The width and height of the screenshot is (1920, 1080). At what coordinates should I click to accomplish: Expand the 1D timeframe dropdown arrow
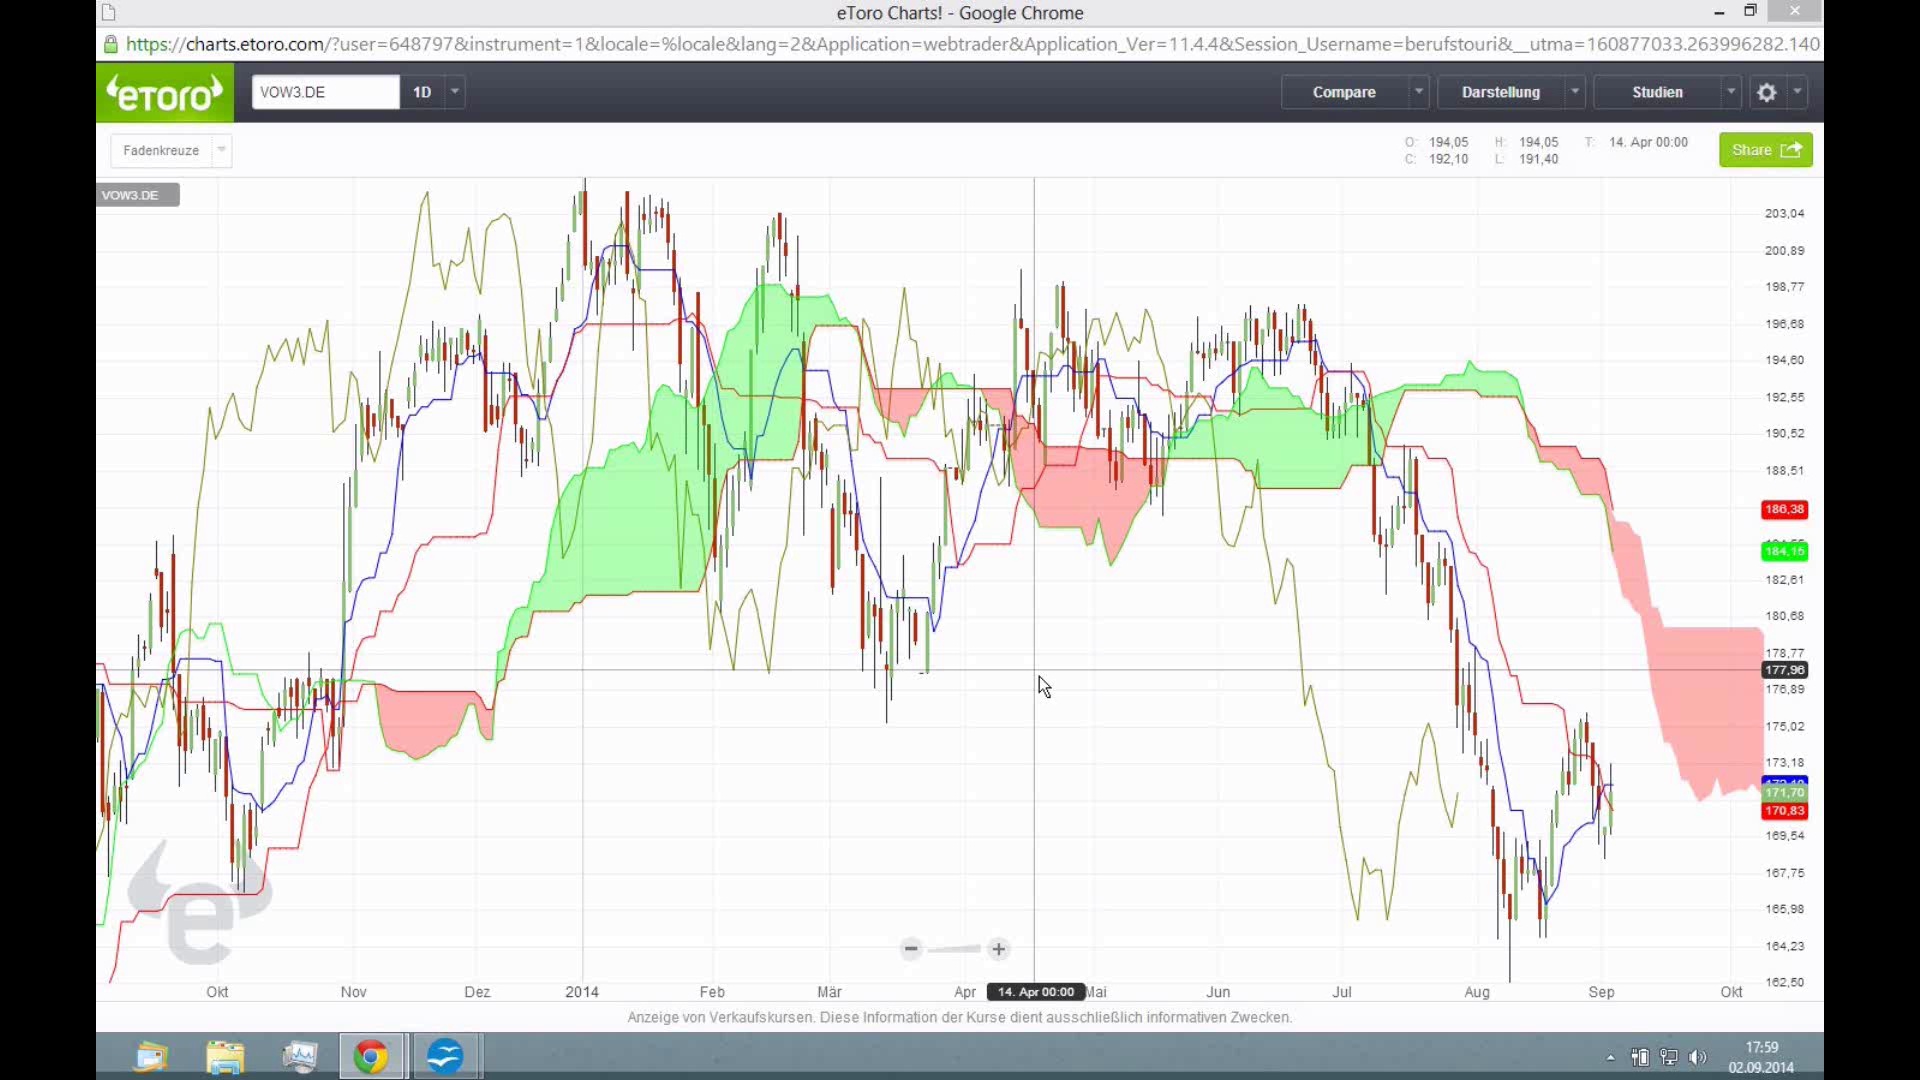[455, 91]
